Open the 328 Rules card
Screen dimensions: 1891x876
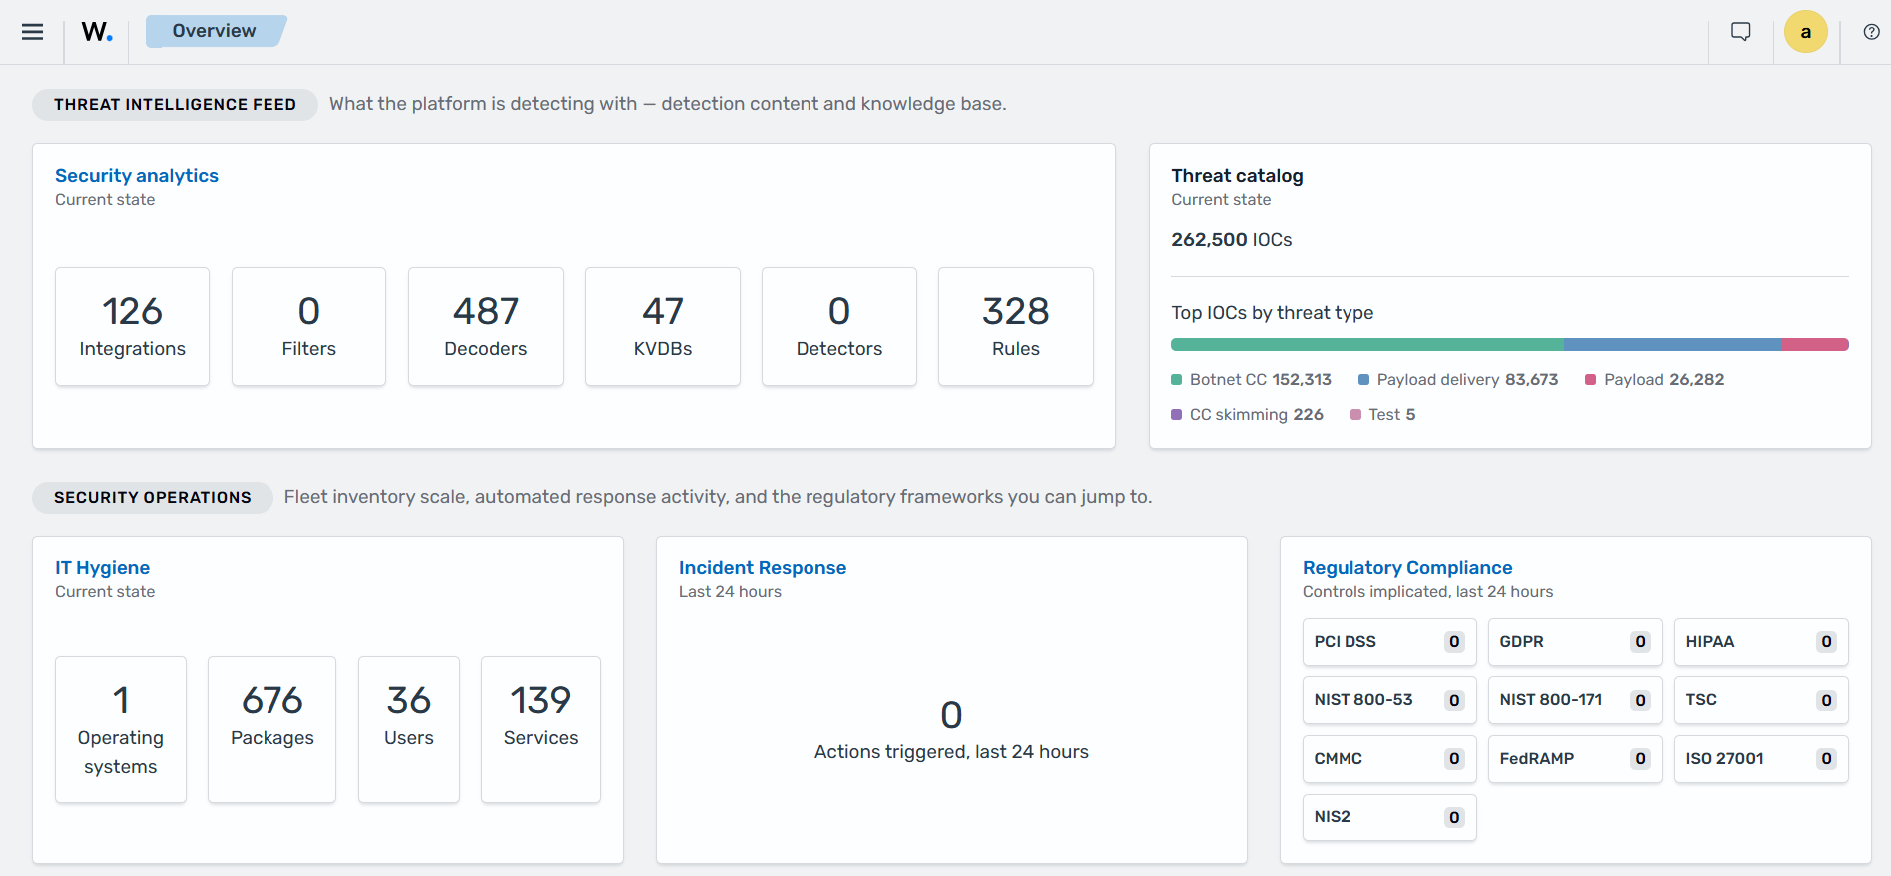[x=1016, y=326]
